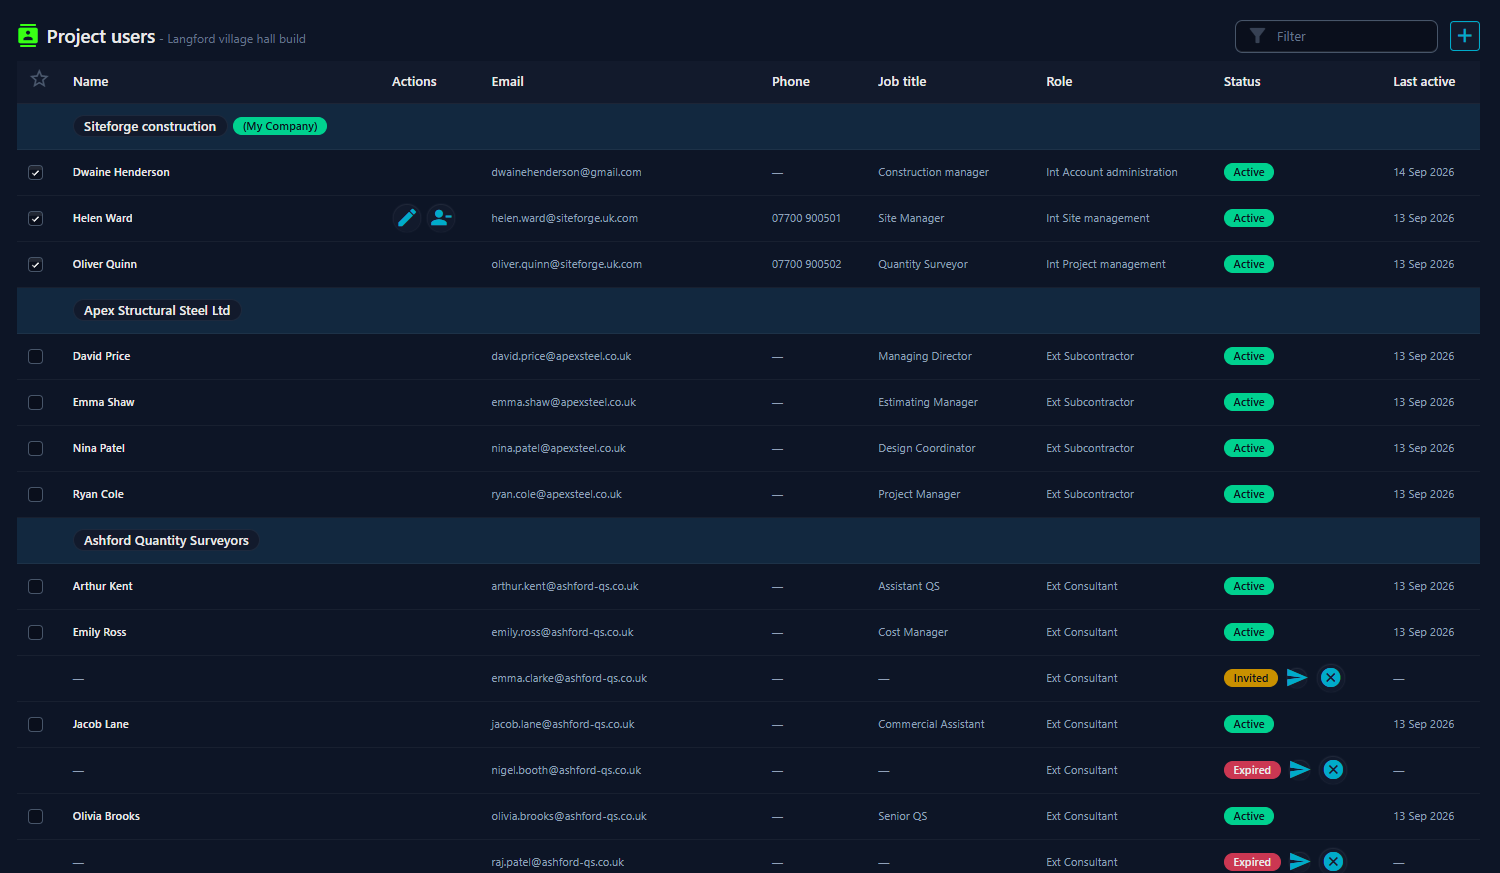Image resolution: width=1500 pixels, height=873 pixels.
Task: Click email ryan.cole@apexsteel.co.uk
Action: point(556,494)
